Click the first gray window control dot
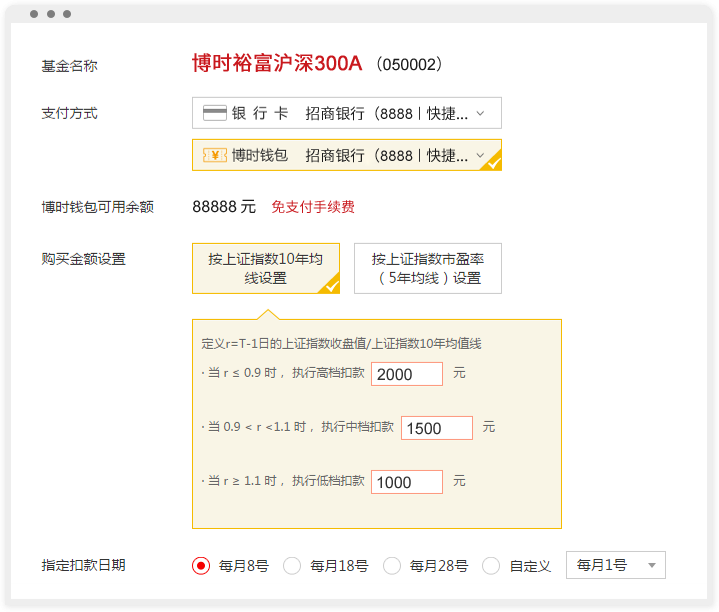 34,14
